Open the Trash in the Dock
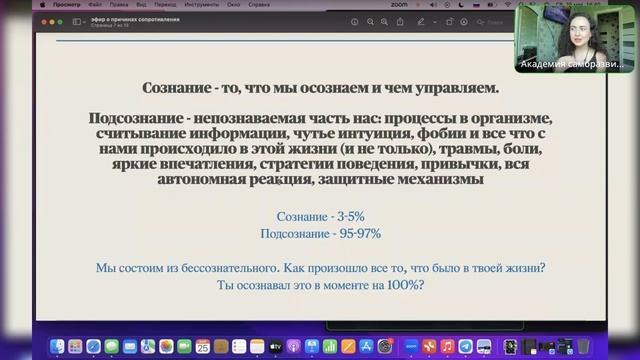640x360 pixels. (583, 347)
